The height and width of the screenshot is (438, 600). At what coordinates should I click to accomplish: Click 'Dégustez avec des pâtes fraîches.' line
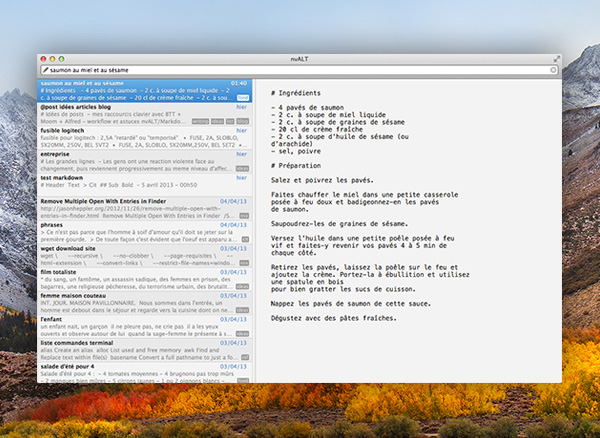[334, 318]
